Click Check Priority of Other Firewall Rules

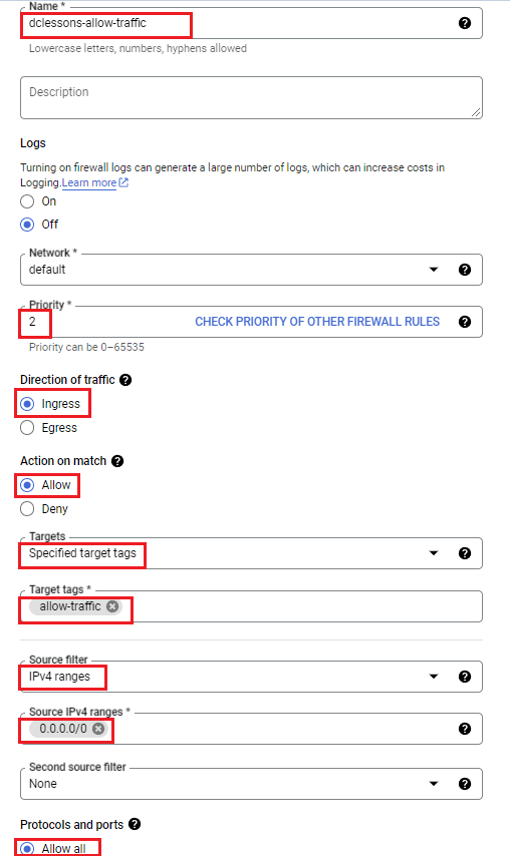click(317, 322)
